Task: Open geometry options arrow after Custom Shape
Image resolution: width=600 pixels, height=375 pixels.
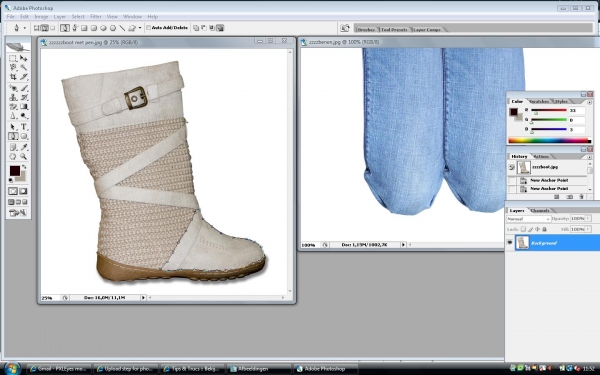Action: click(140, 28)
